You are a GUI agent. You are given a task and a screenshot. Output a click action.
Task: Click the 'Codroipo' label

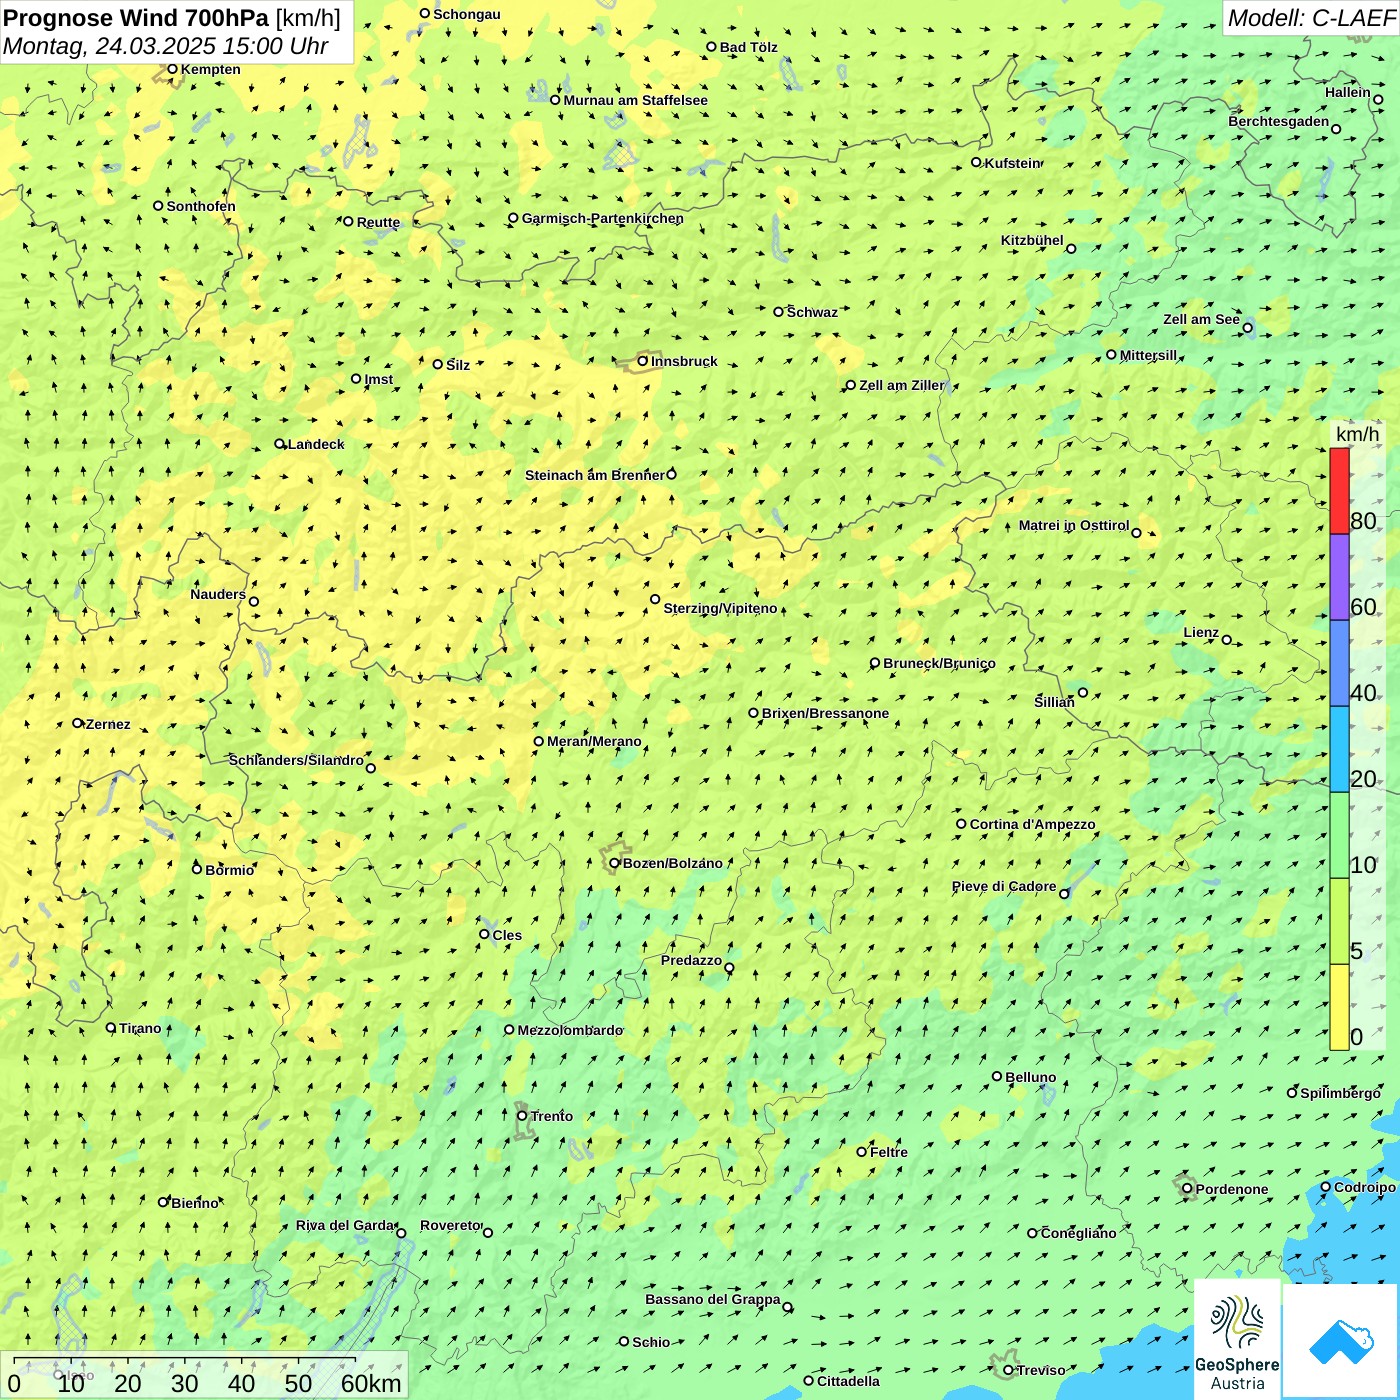(x=1365, y=1187)
